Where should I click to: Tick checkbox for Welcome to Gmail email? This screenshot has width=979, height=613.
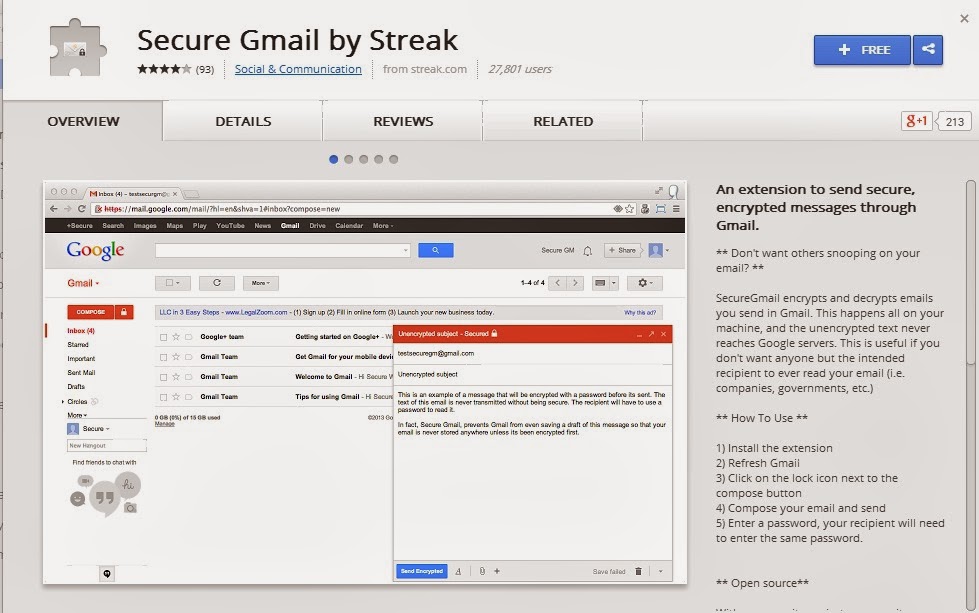[164, 377]
